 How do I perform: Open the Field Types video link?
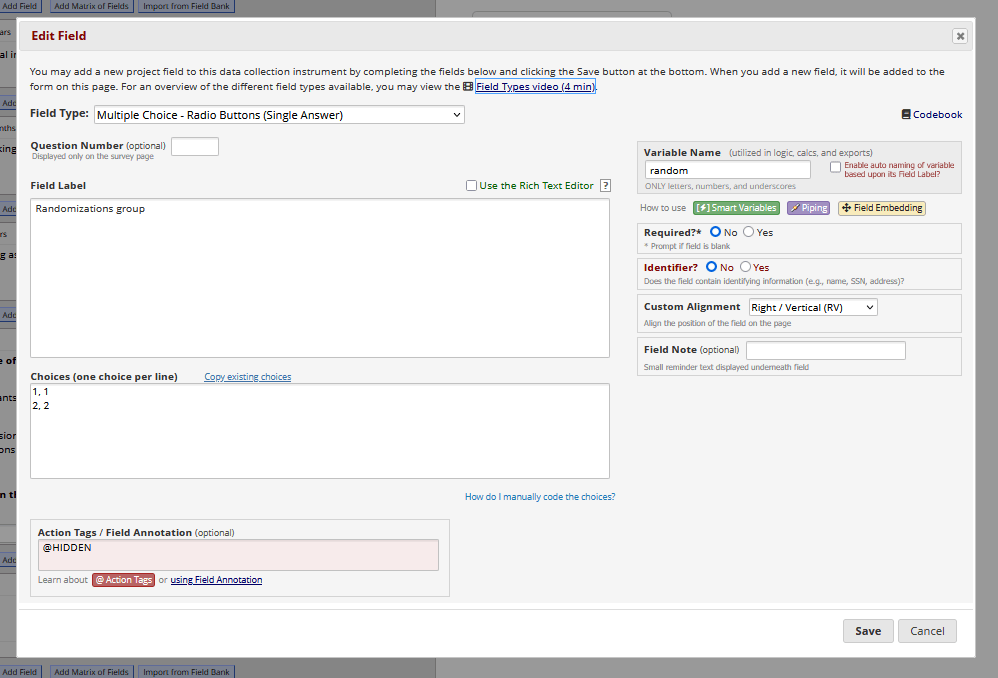pos(534,87)
